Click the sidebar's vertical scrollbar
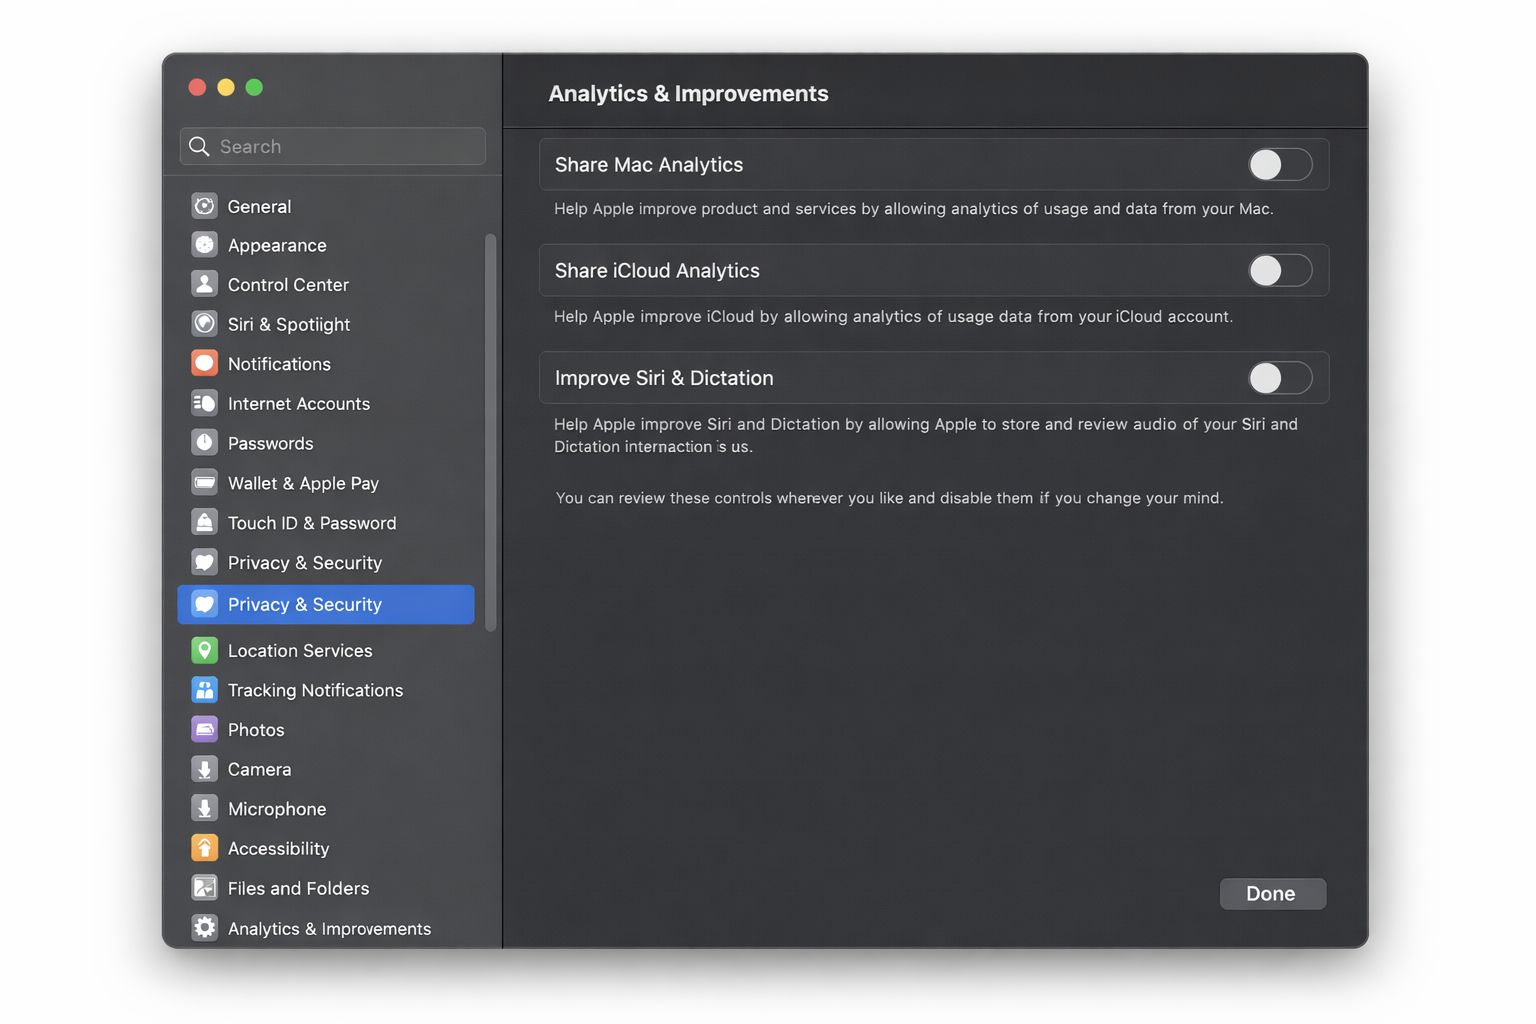 pyautogui.click(x=490, y=432)
